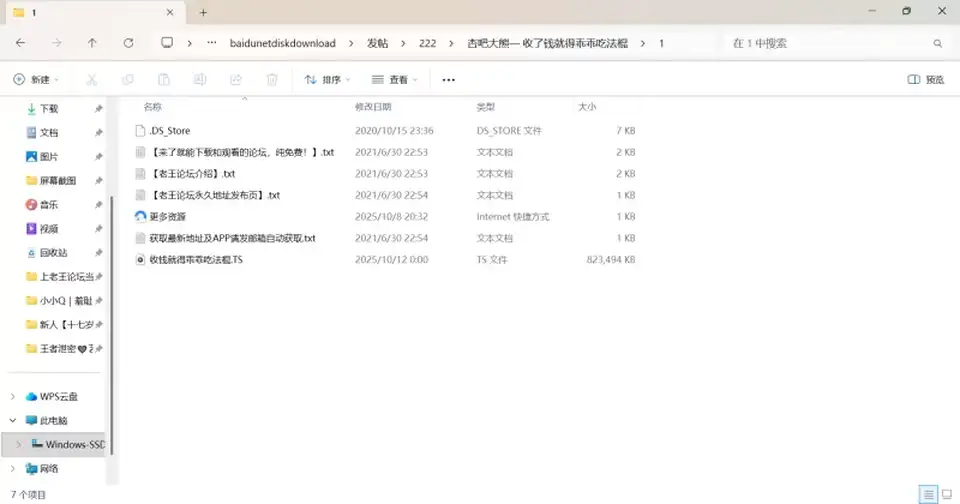
Task: Sort by 修改日期 date column header
Action: pyautogui.click(x=373, y=107)
